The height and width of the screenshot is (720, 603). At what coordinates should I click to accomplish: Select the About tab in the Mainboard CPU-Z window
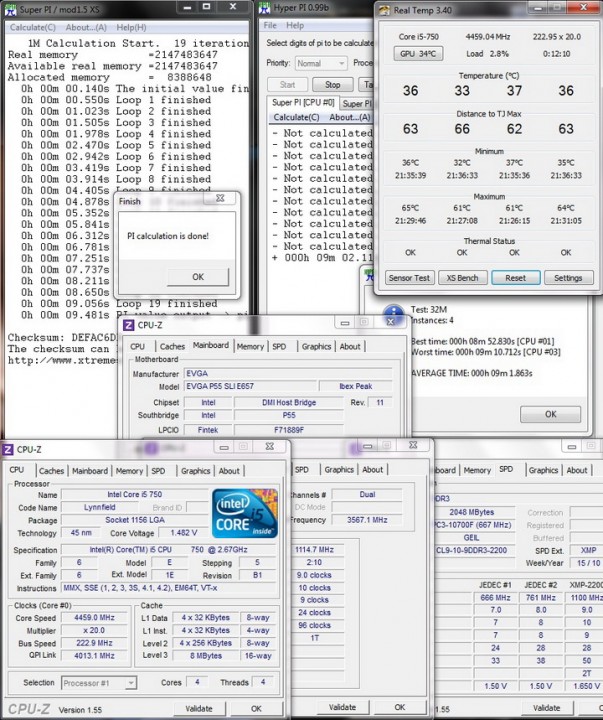pos(350,347)
